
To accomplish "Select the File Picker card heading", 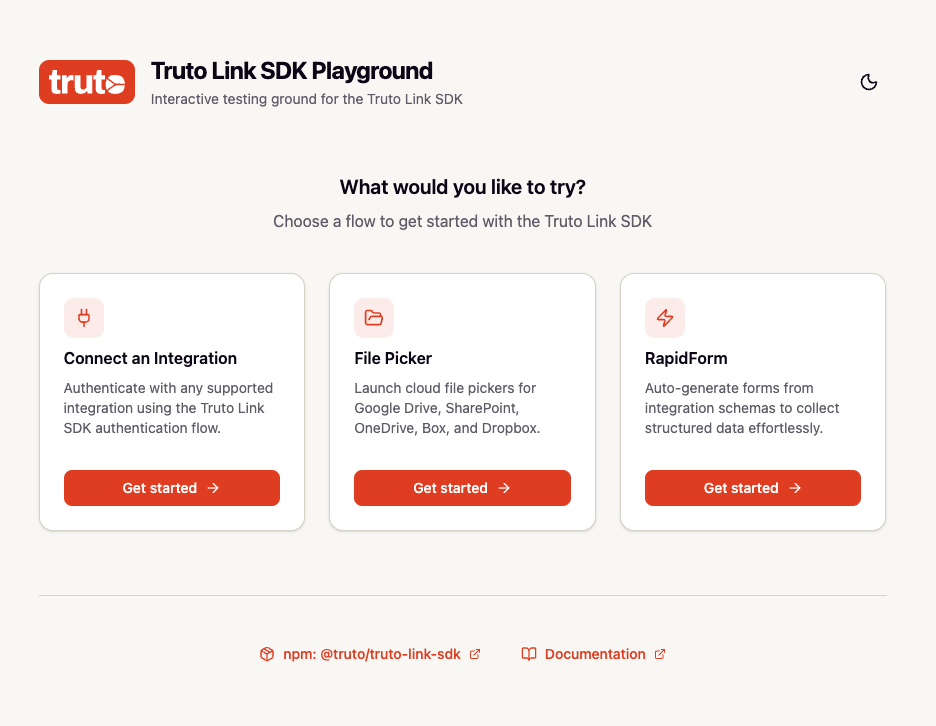I will point(393,358).
